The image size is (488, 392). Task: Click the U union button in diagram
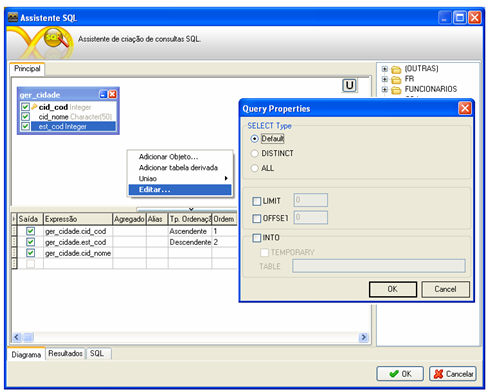coord(349,85)
